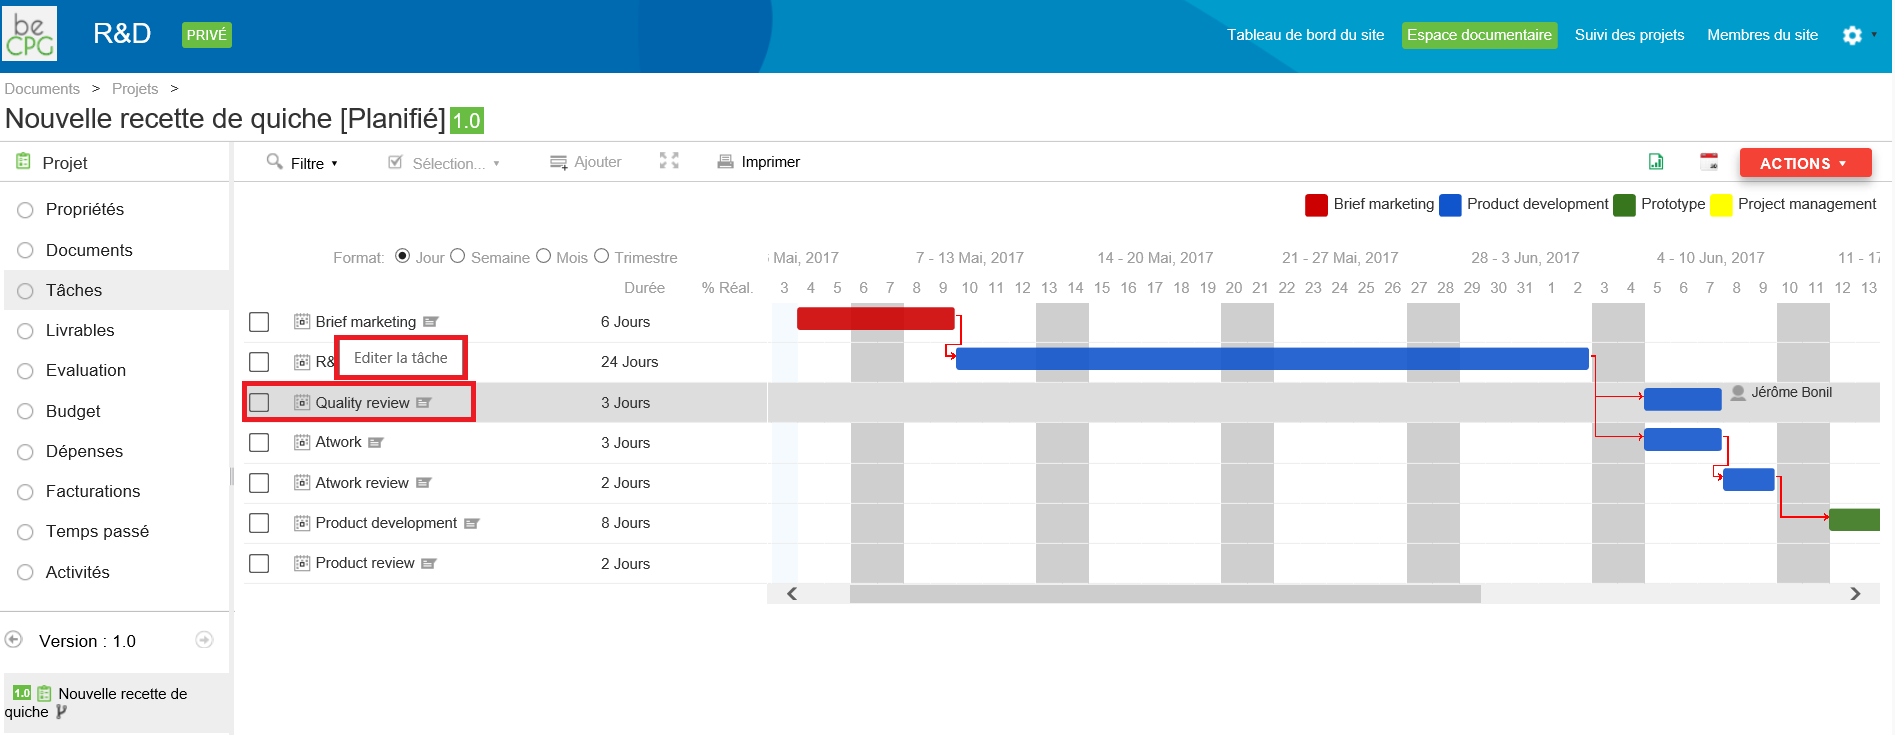Screen dimensions: 1895x735
Task: Click the blue Quality review Gantt bar
Action: click(x=1683, y=400)
